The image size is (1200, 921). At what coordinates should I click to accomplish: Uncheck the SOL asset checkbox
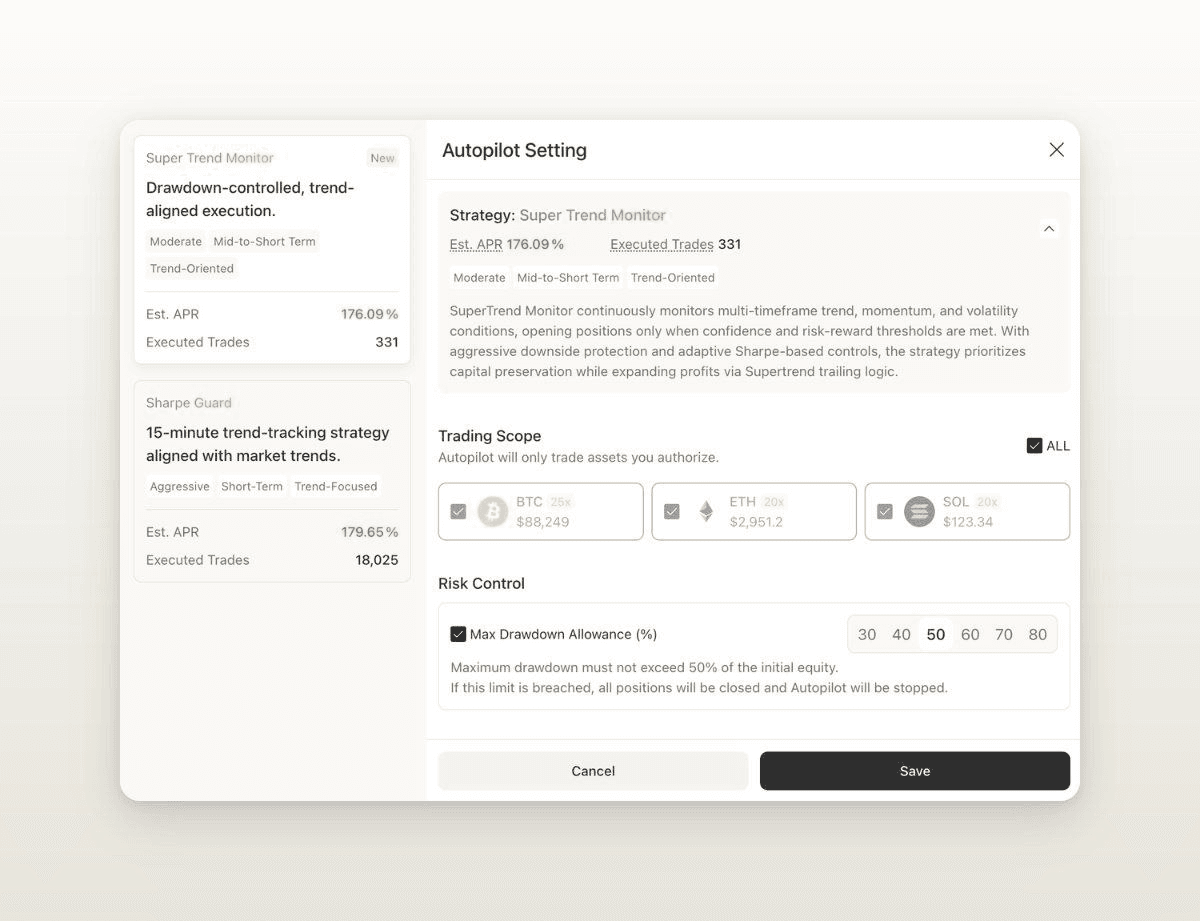885,512
